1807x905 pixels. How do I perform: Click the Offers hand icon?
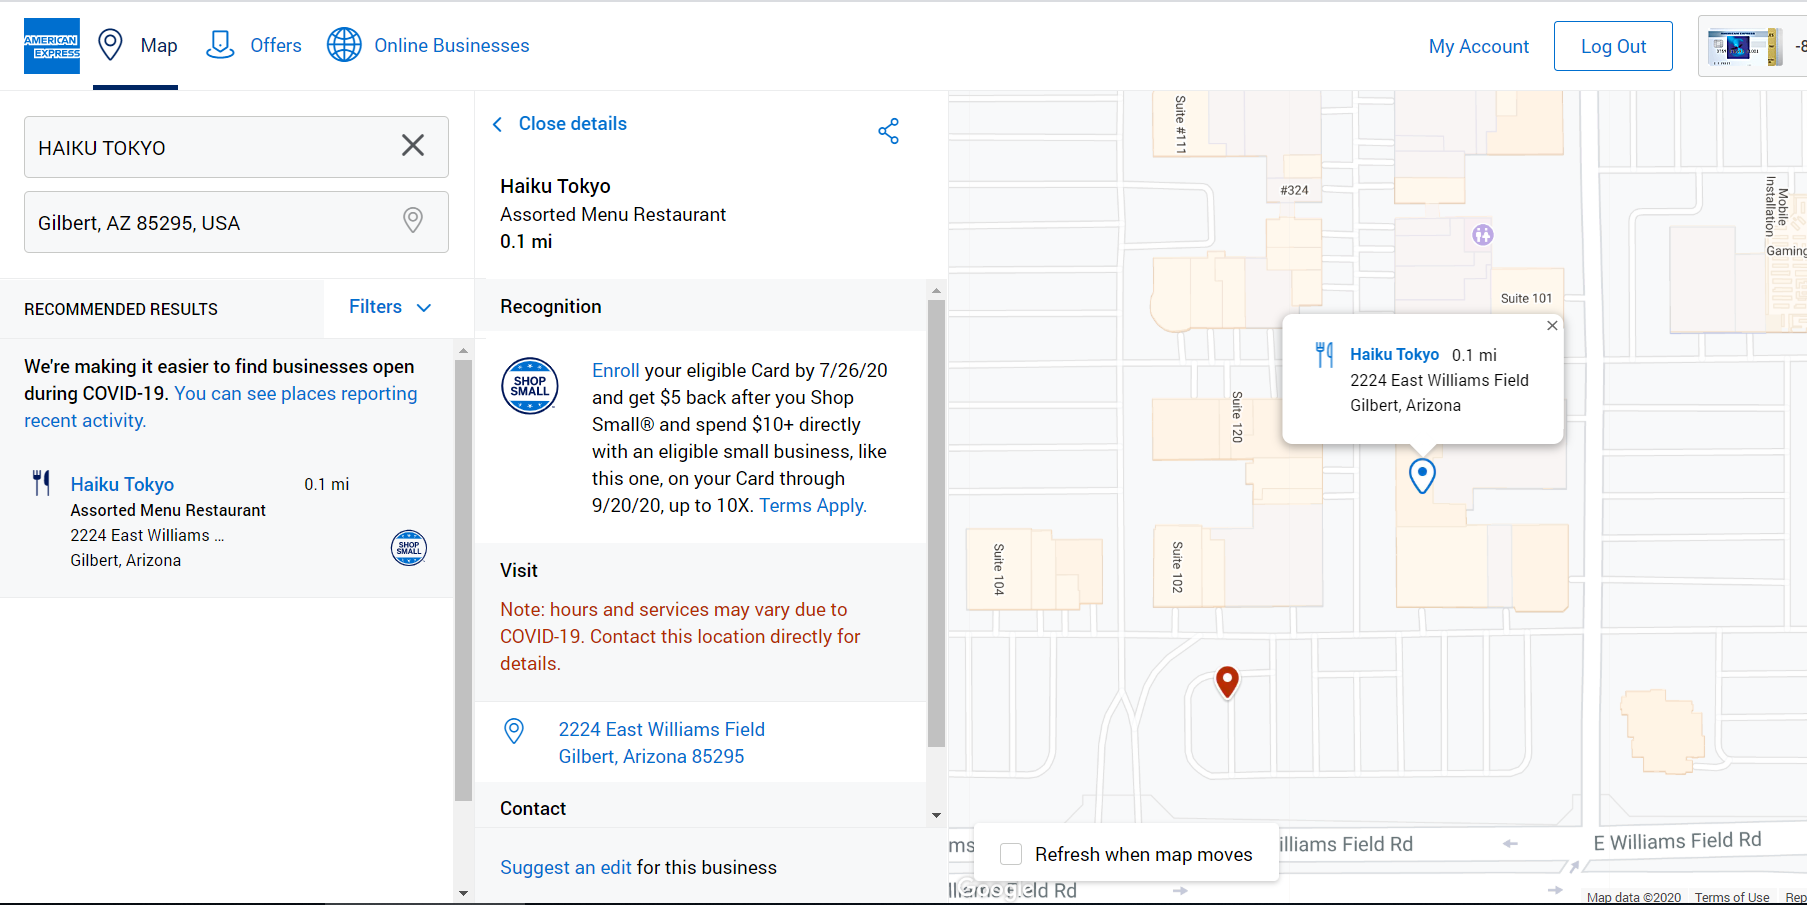(220, 45)
